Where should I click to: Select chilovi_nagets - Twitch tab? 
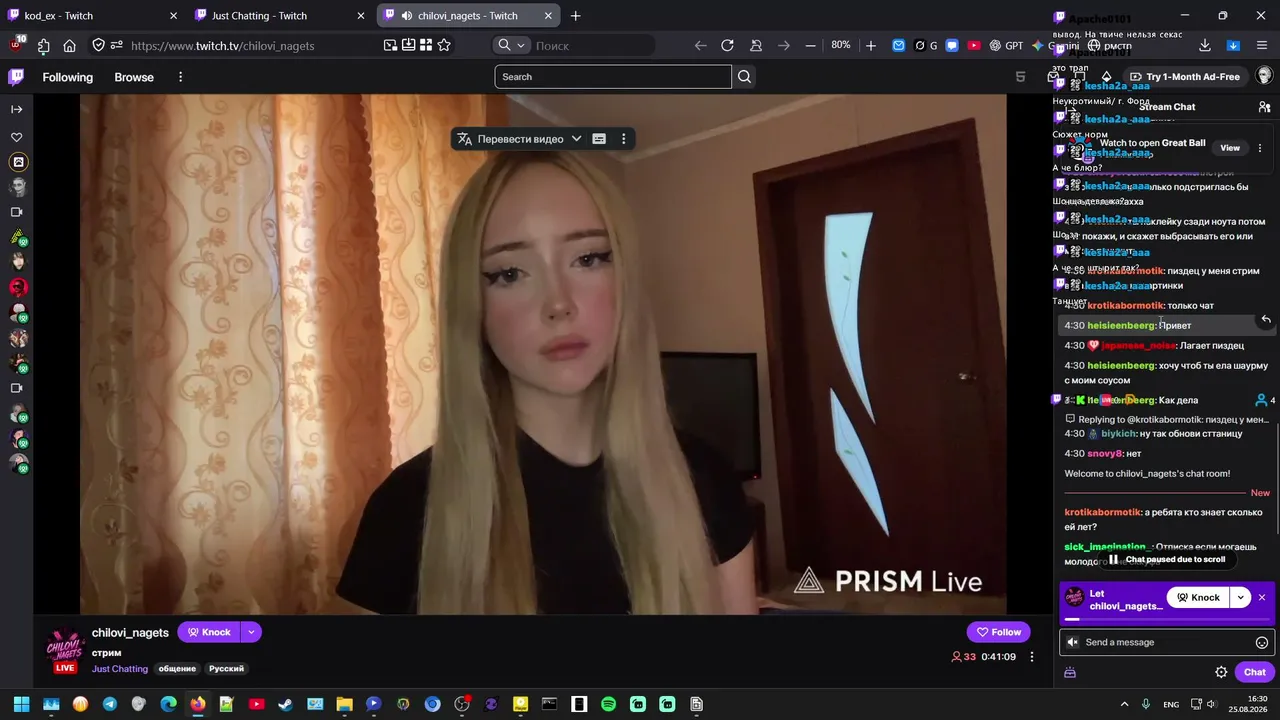(x=468, y=16)
